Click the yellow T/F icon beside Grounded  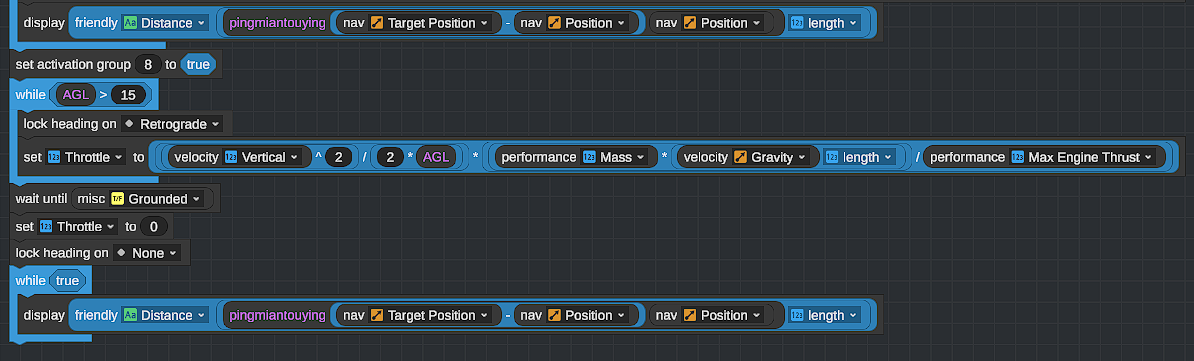pos(117,200)
